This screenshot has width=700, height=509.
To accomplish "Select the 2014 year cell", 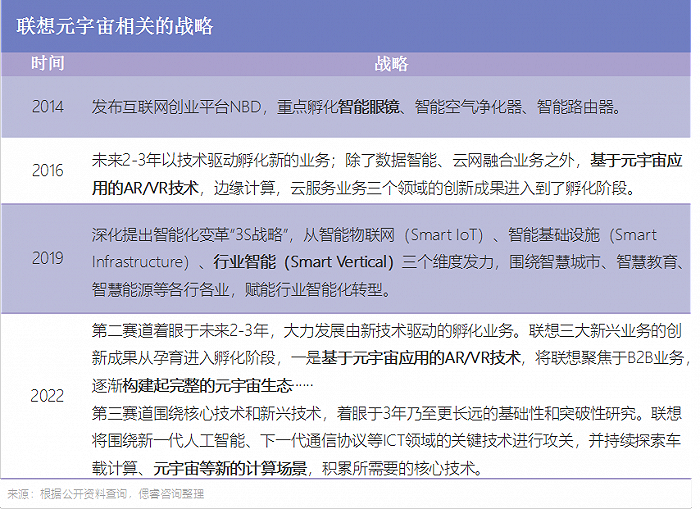I will point(48,107).
